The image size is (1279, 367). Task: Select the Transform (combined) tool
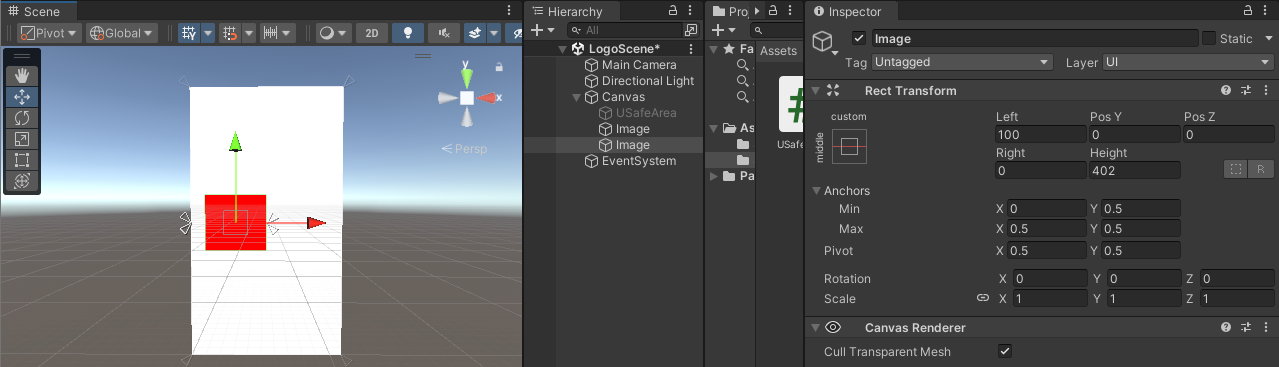22,181
